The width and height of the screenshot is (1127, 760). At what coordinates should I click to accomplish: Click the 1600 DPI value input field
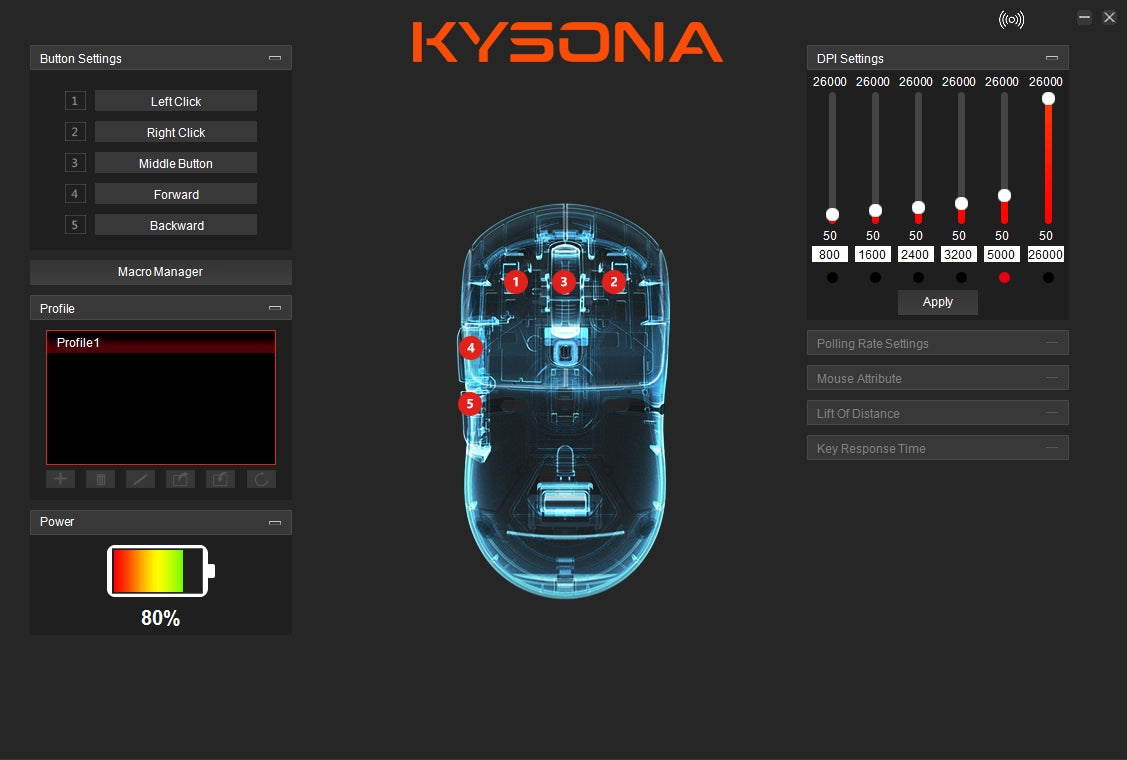[875, 255]
